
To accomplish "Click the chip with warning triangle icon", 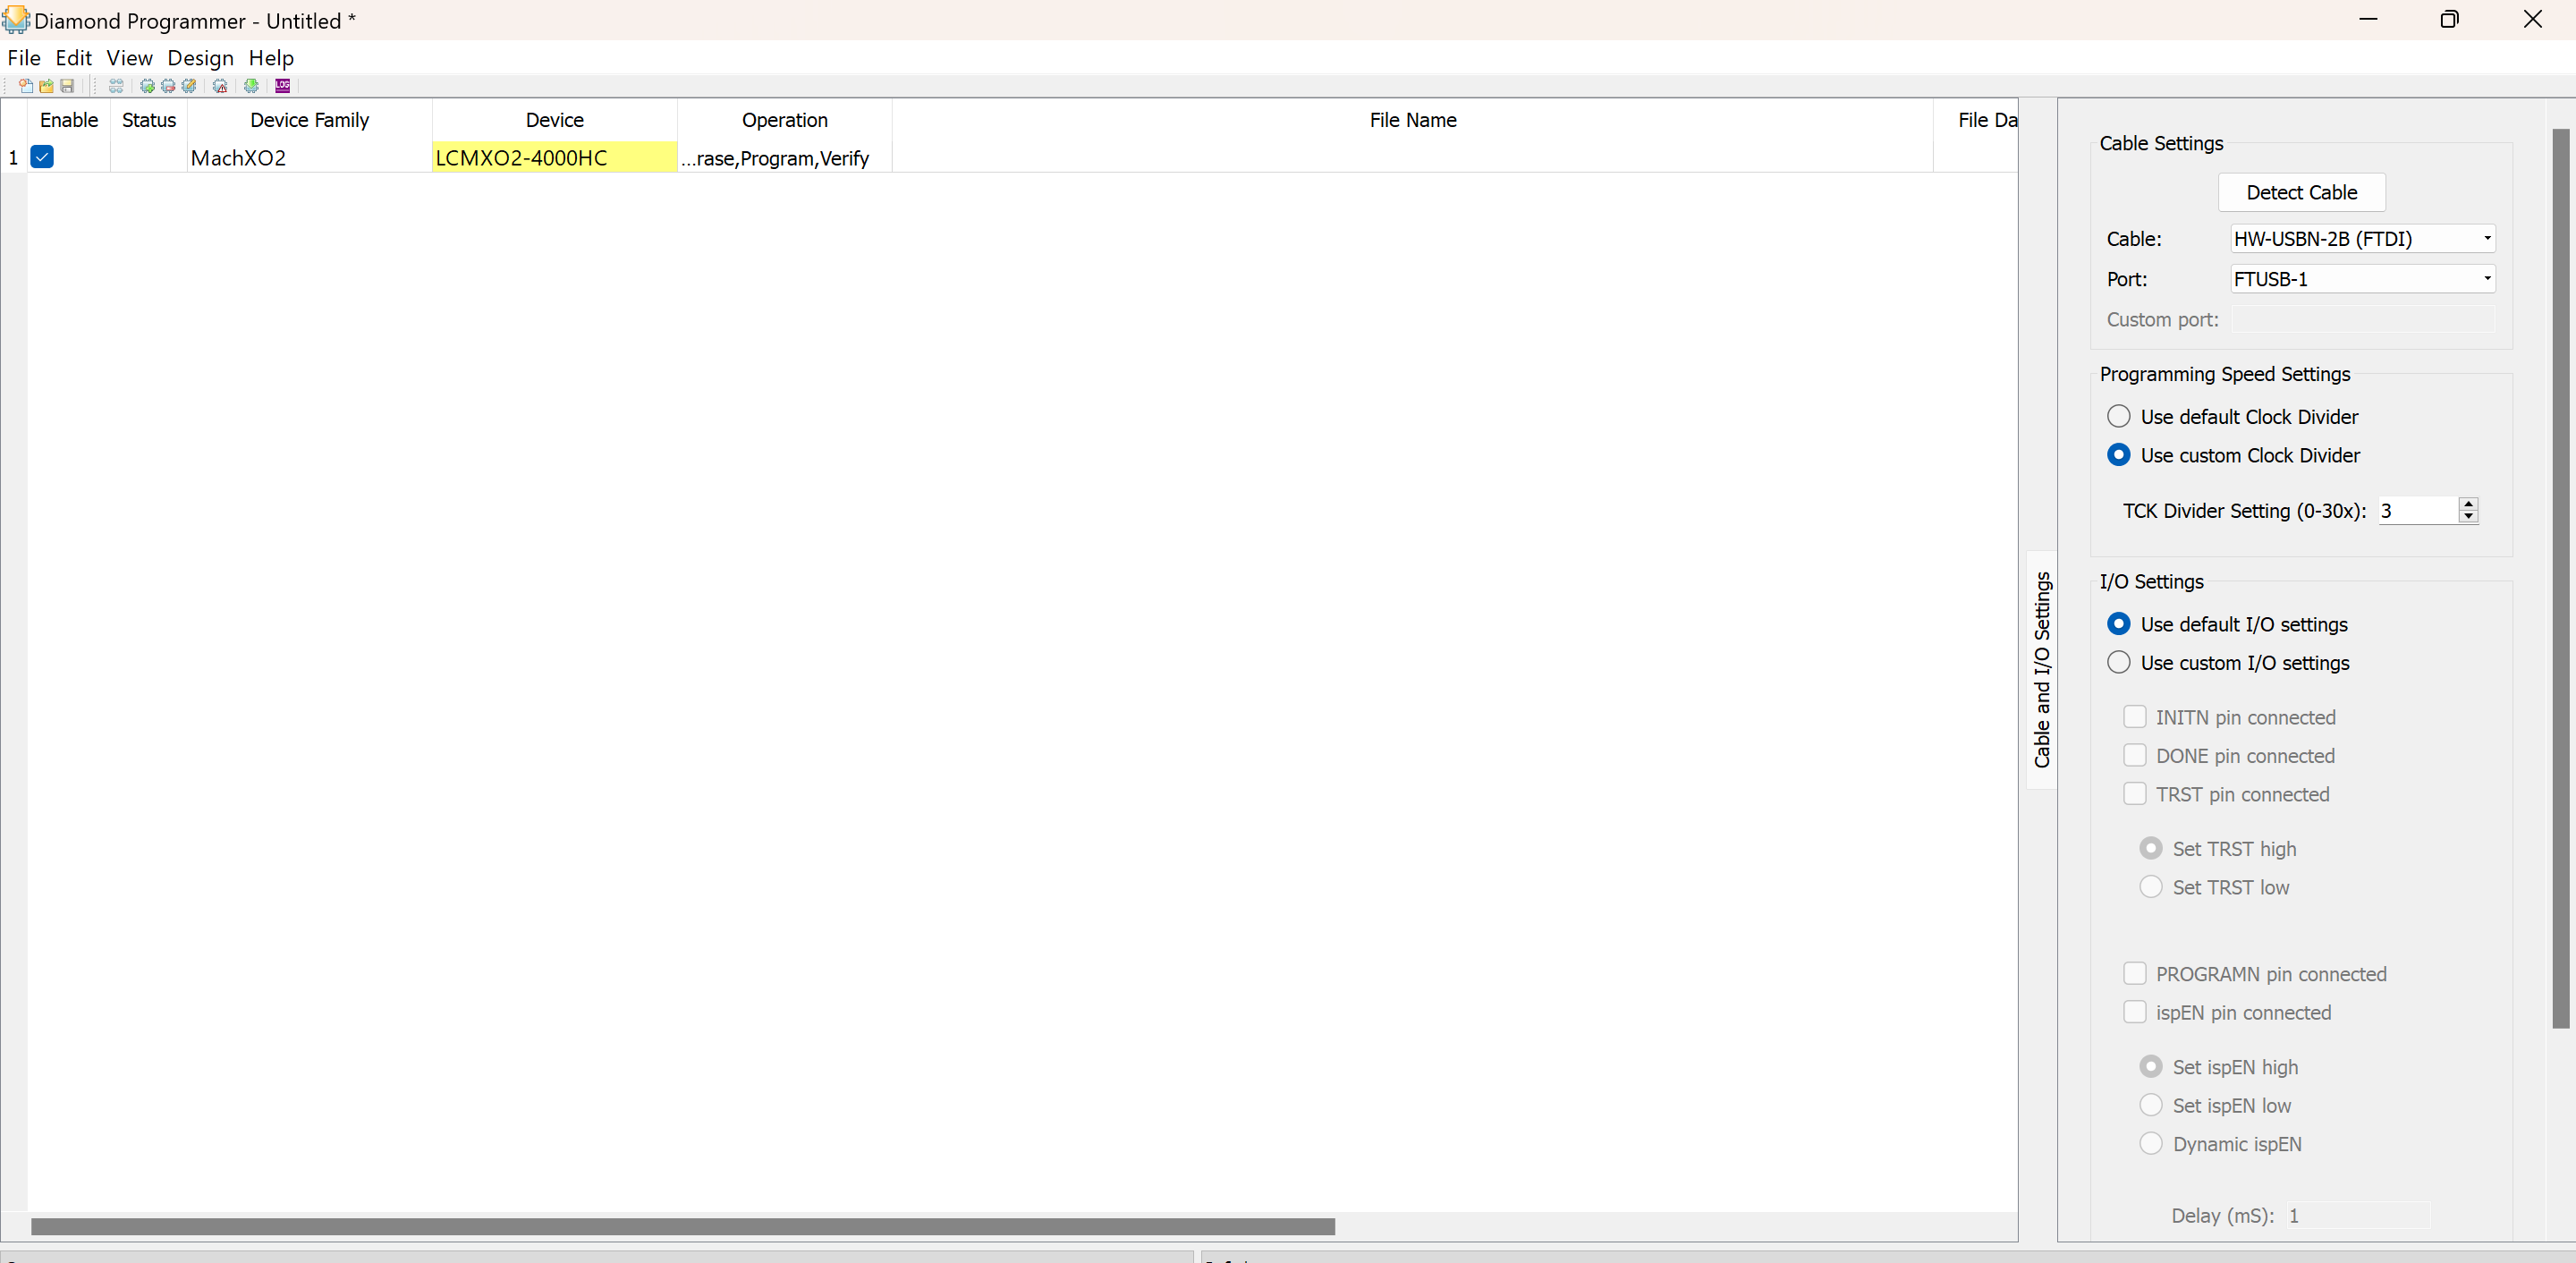I will coord(220,86).
